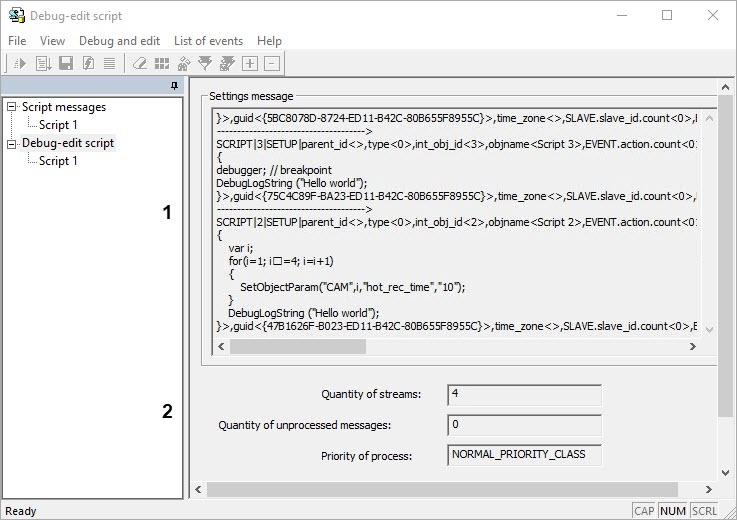Open the File menu
The image size is (737, 520).
tap(17, 41)
